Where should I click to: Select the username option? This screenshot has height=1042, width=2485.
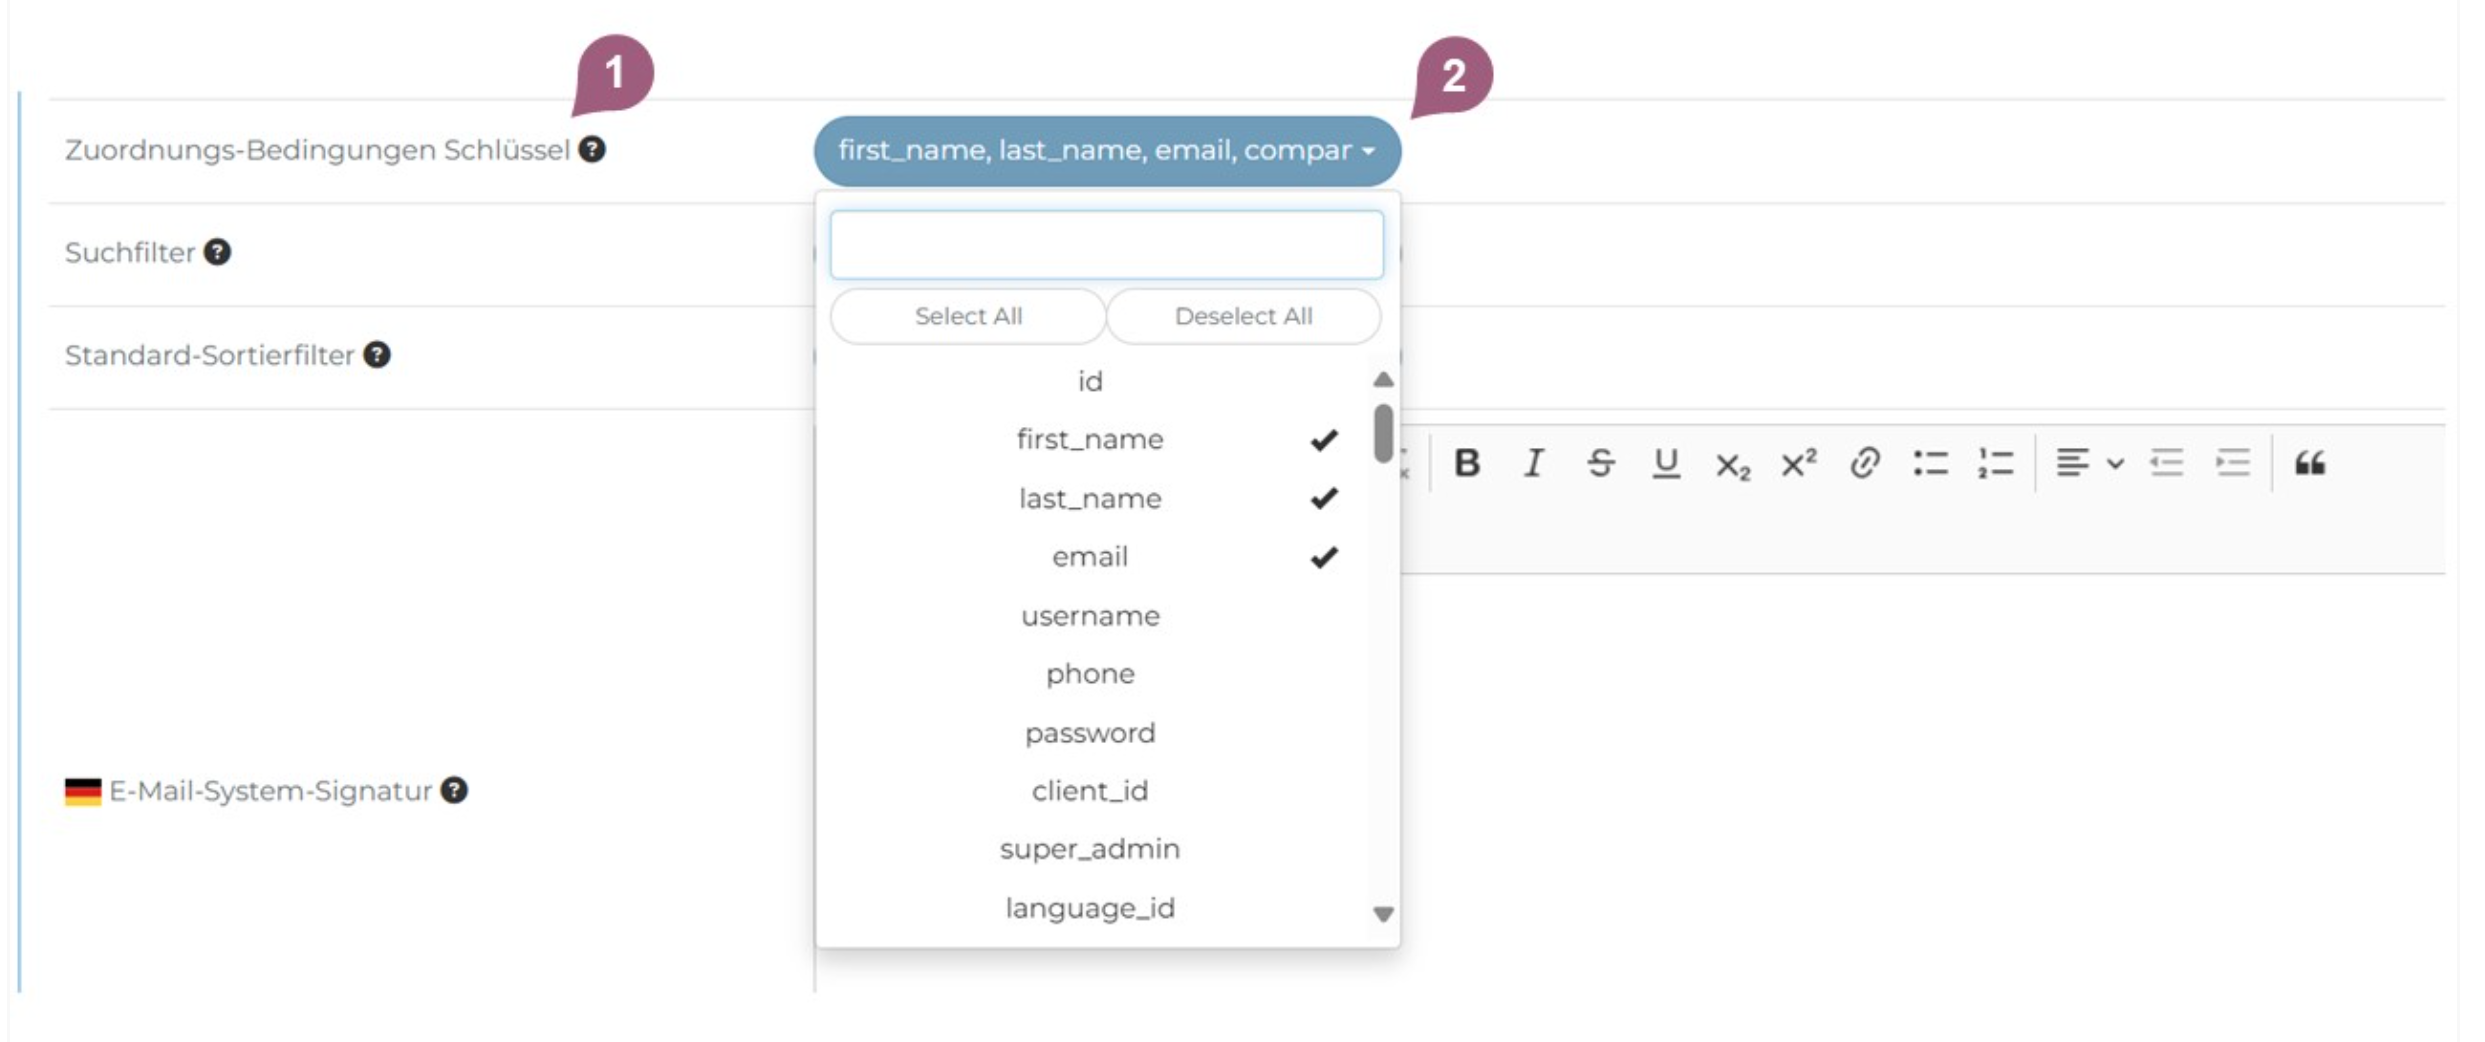(x=1090, y=615)
